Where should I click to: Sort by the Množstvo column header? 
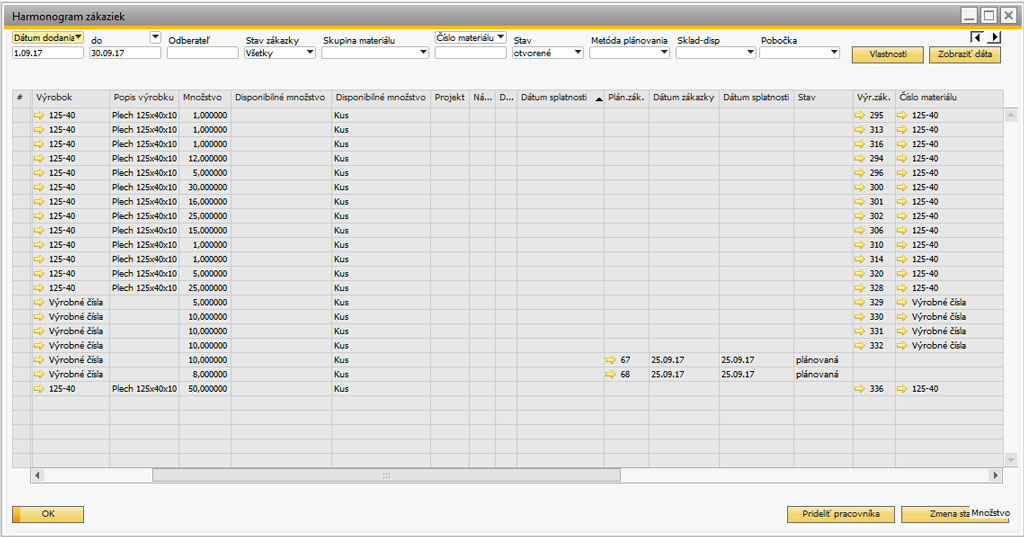point(204,98)
